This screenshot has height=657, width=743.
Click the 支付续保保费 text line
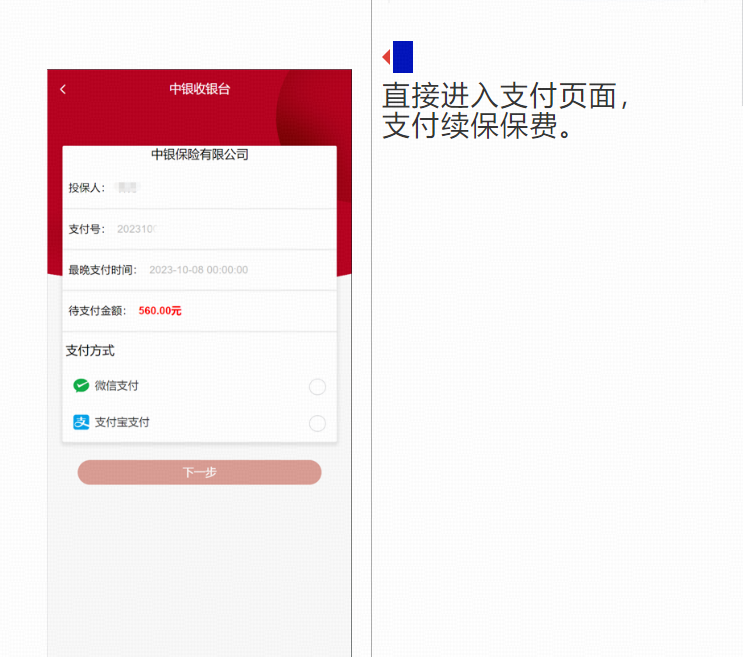[477, 126]
